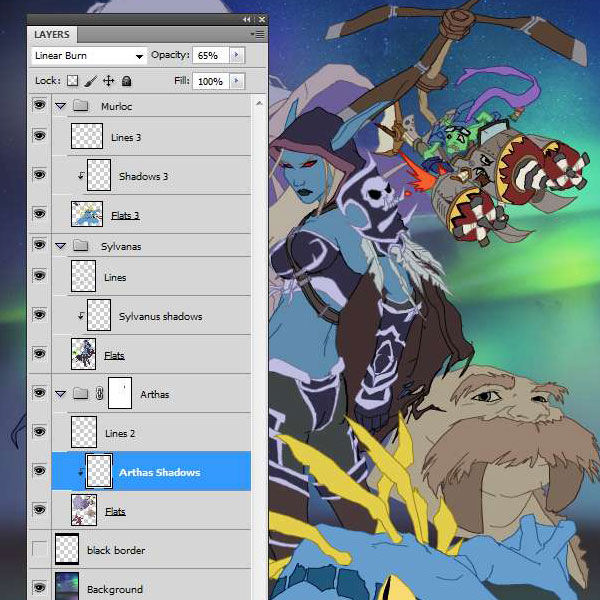The height and width of the screenshot is (600, 600).
Task: Select the Flats 3 layer name
Action: (125, 216)
